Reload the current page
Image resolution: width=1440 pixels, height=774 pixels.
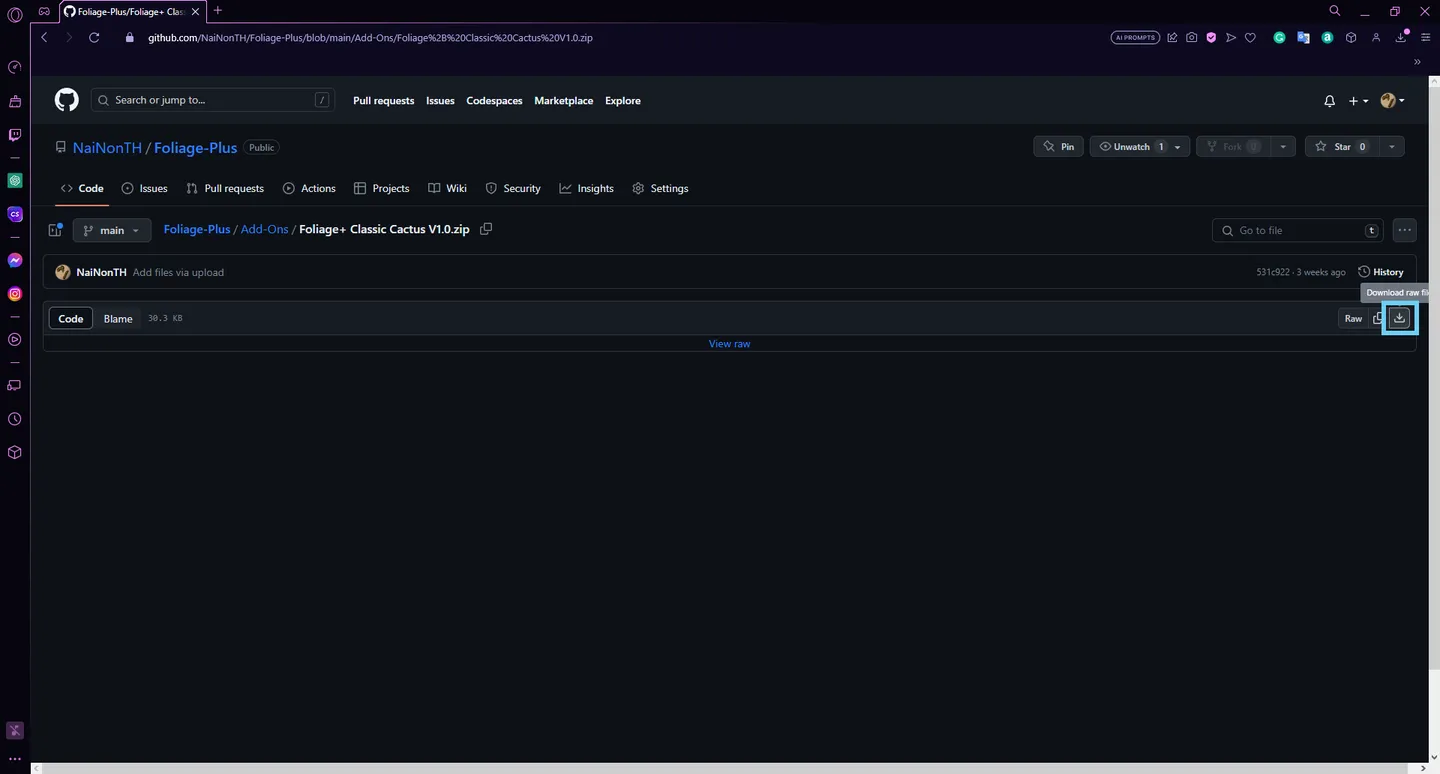(x=94, y=38)
